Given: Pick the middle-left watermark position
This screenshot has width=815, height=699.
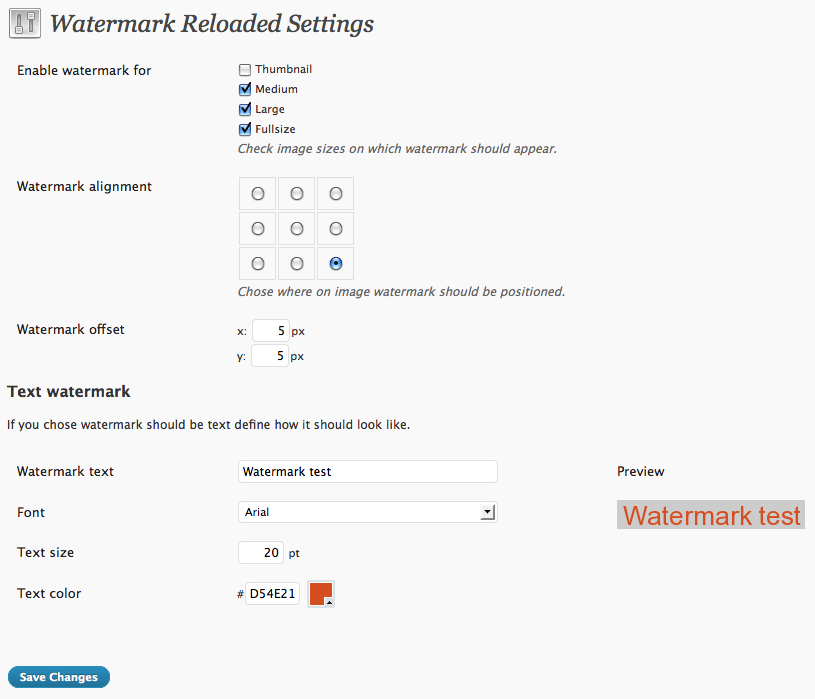Looking at the screenshot, I should (x=257, y=228).
